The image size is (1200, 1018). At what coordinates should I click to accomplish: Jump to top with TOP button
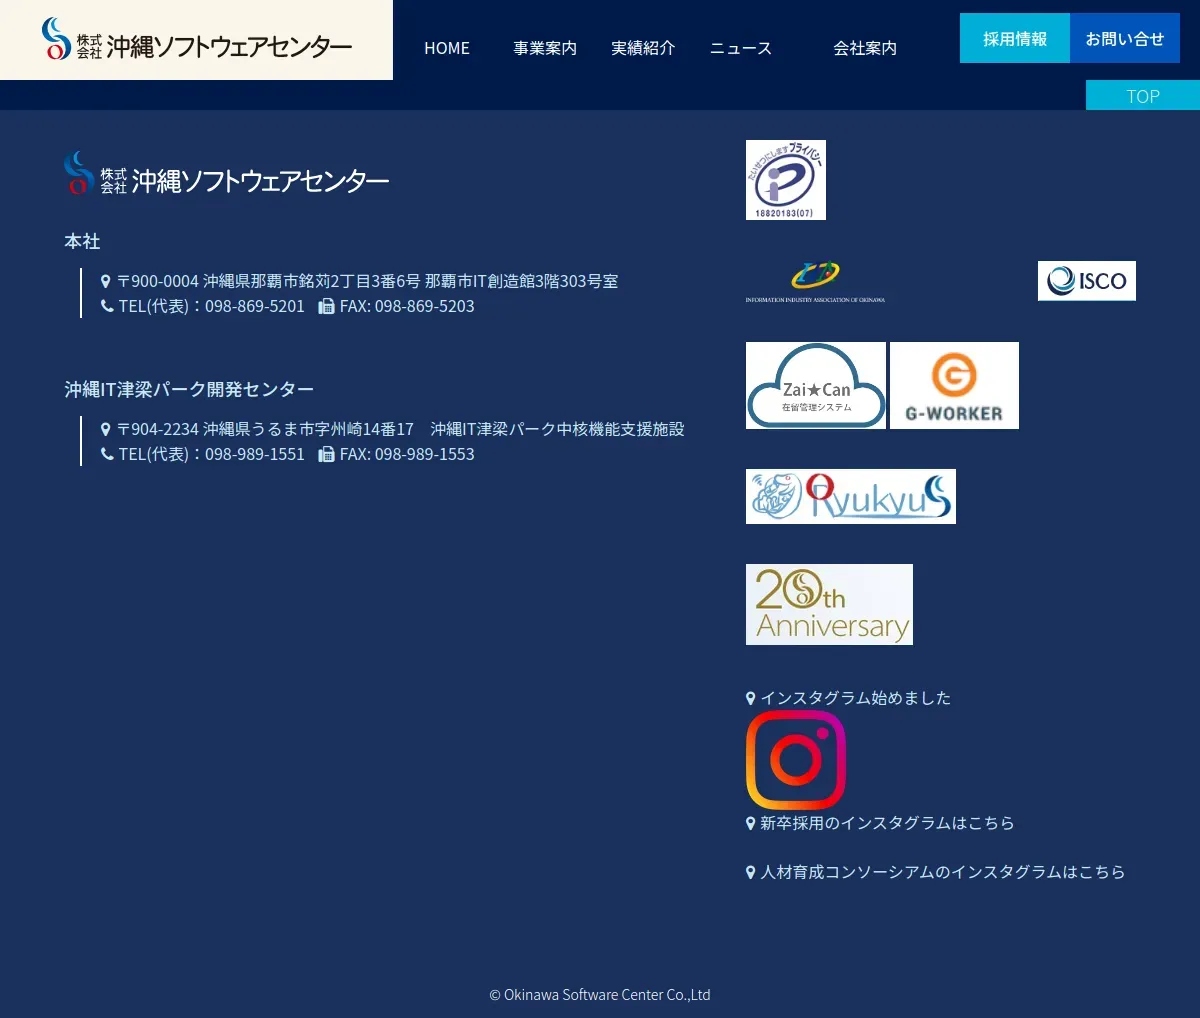[x=1143, y=96]
